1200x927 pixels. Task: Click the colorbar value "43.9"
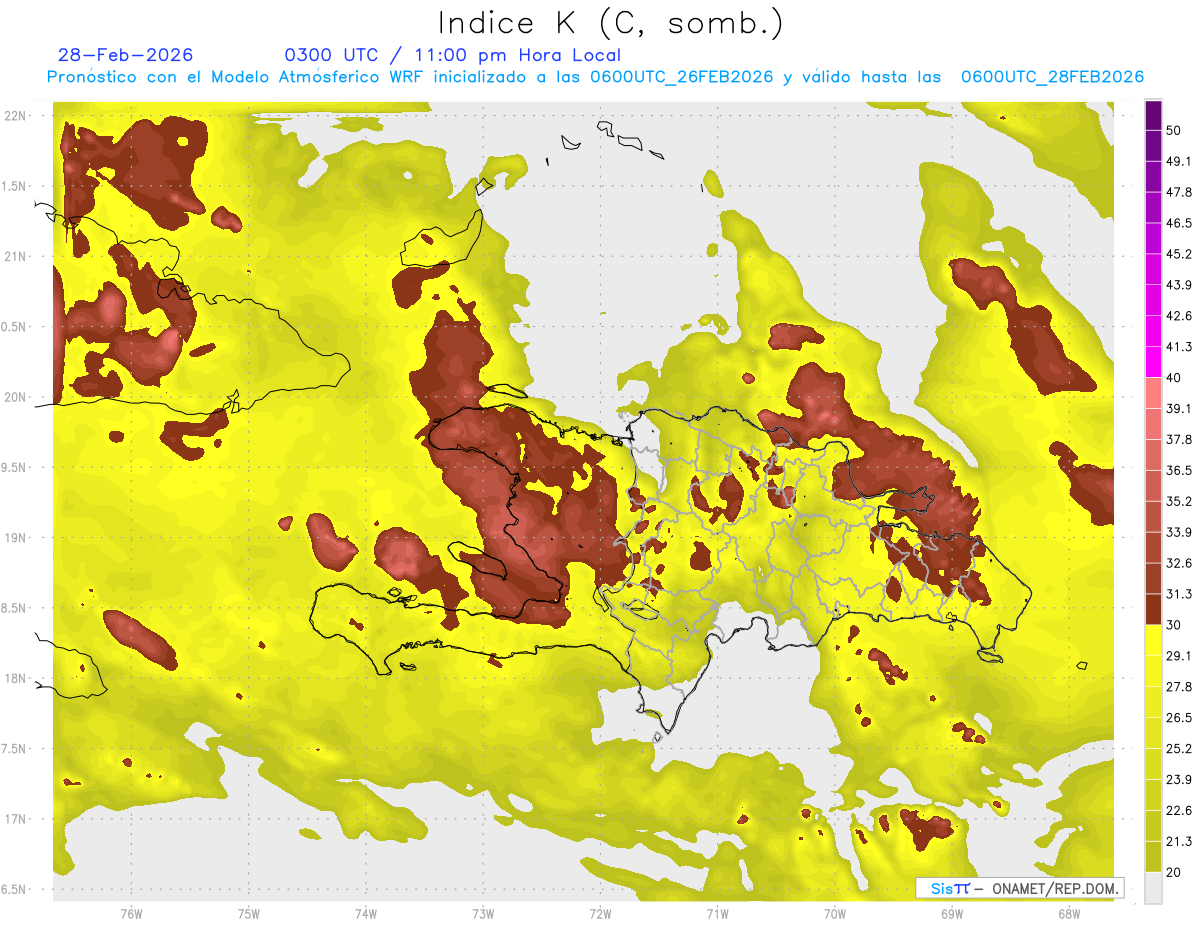(1180, 285)
